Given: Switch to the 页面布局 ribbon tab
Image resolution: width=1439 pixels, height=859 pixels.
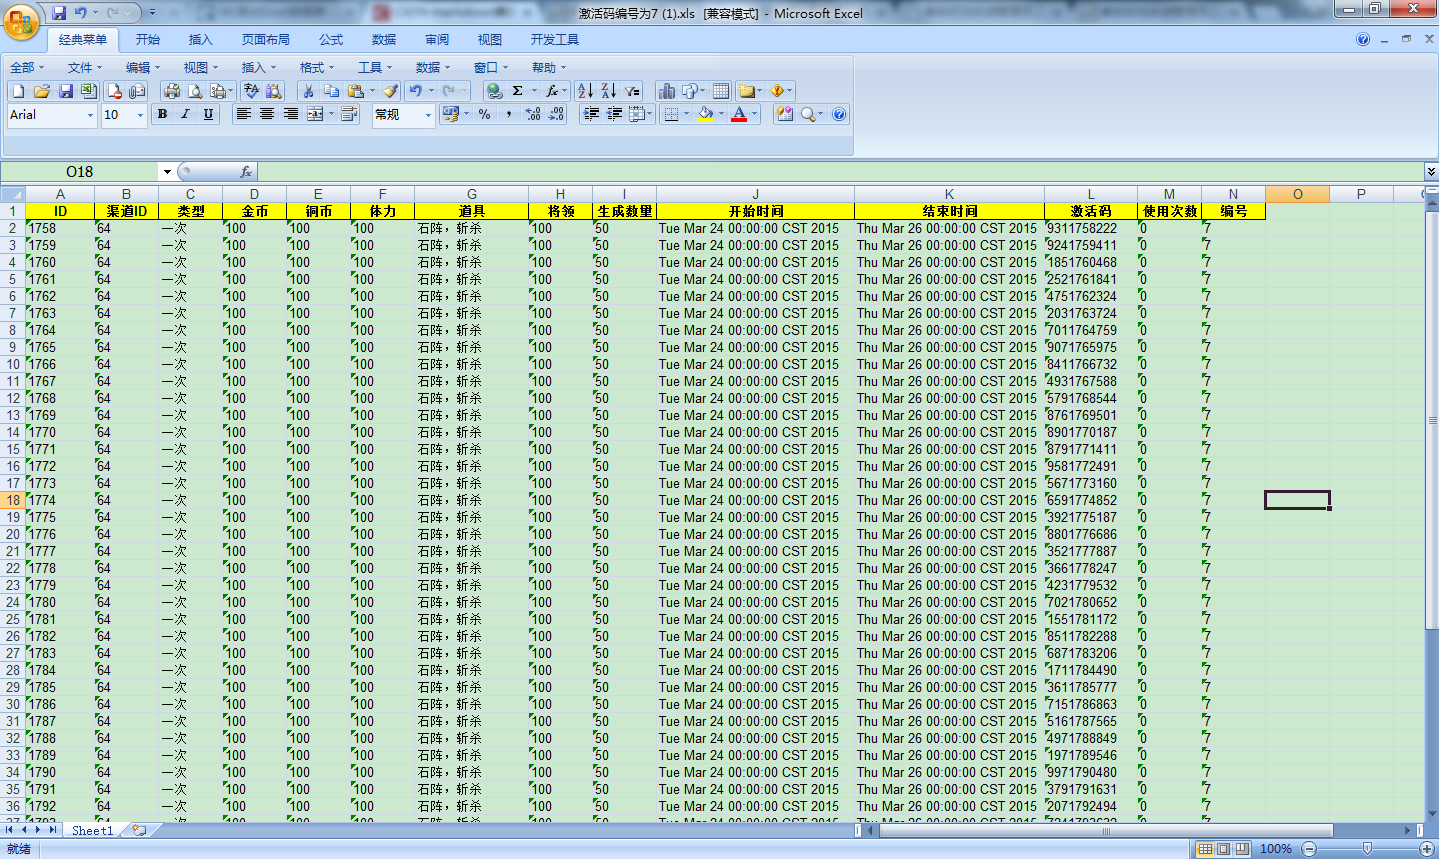Looking at the screenshot, I should point(266,40).
